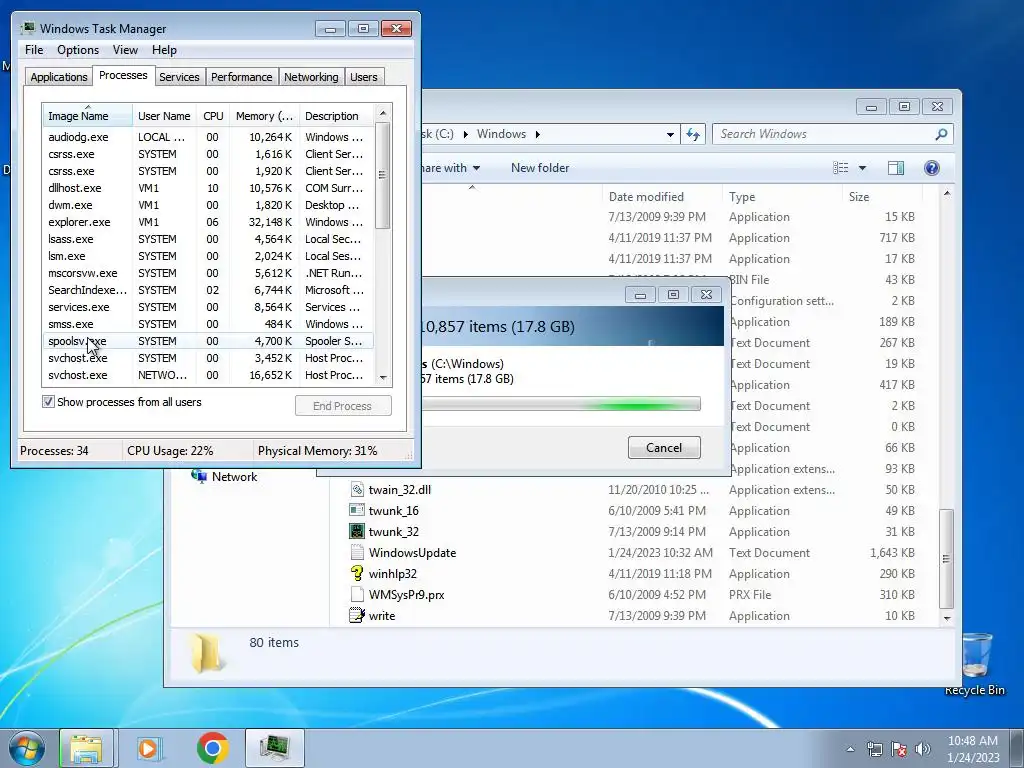Image resolution: width=1024 pixels, height=768 pixels.
Task: Click the change view icon in Explorer
Action: click(840, 168)
